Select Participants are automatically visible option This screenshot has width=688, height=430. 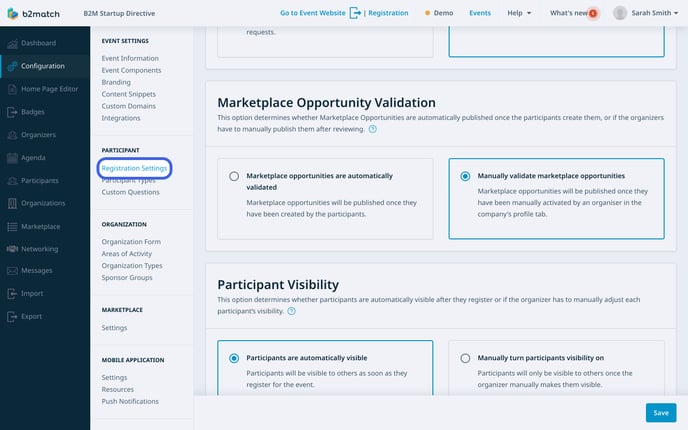pyautogui.click(x=234, y=358)
